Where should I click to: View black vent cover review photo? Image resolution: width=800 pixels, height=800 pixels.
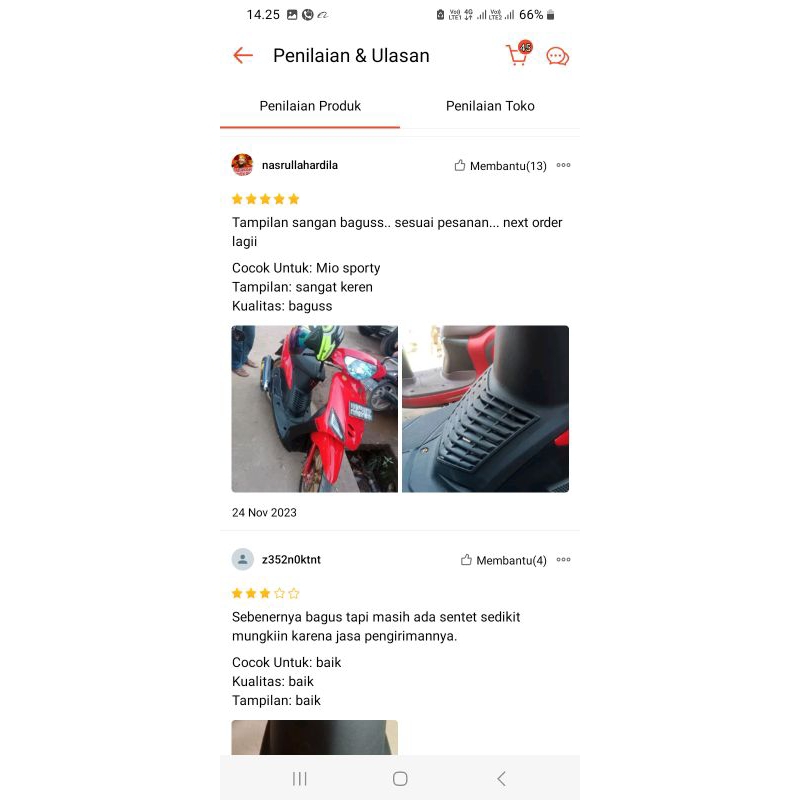[485, 409]
